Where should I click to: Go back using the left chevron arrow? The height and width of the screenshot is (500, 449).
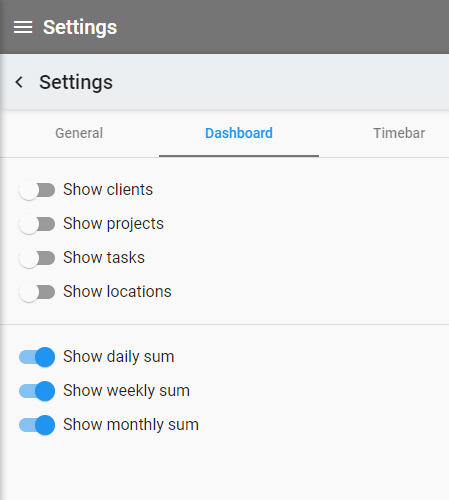point(19,82)
